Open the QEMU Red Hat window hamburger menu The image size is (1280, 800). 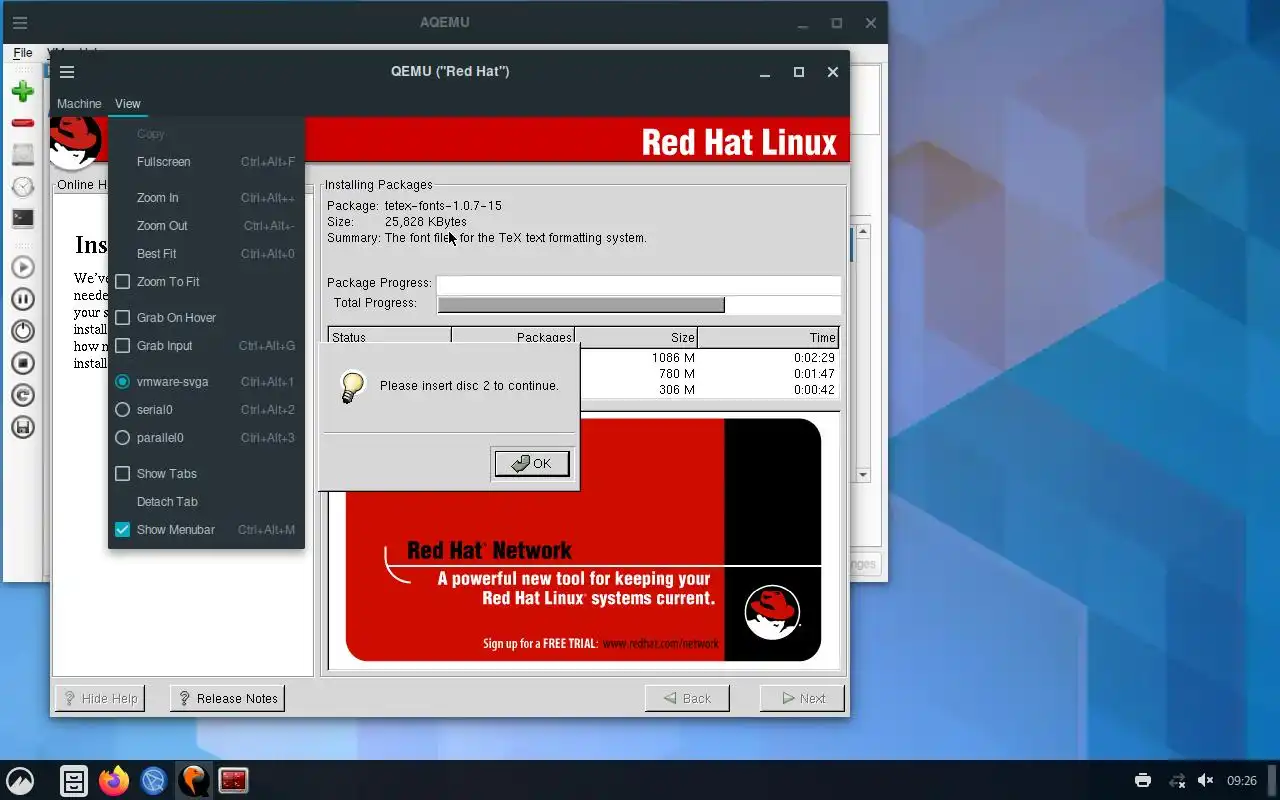click(67, 72)
